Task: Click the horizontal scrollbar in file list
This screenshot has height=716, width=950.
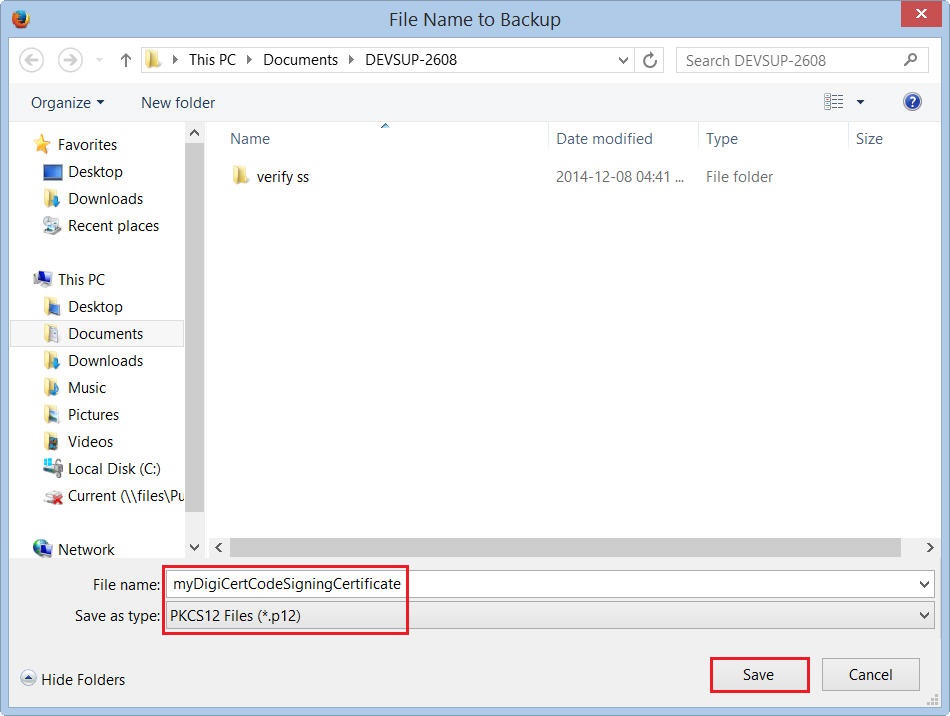Action: click(565, 548)
